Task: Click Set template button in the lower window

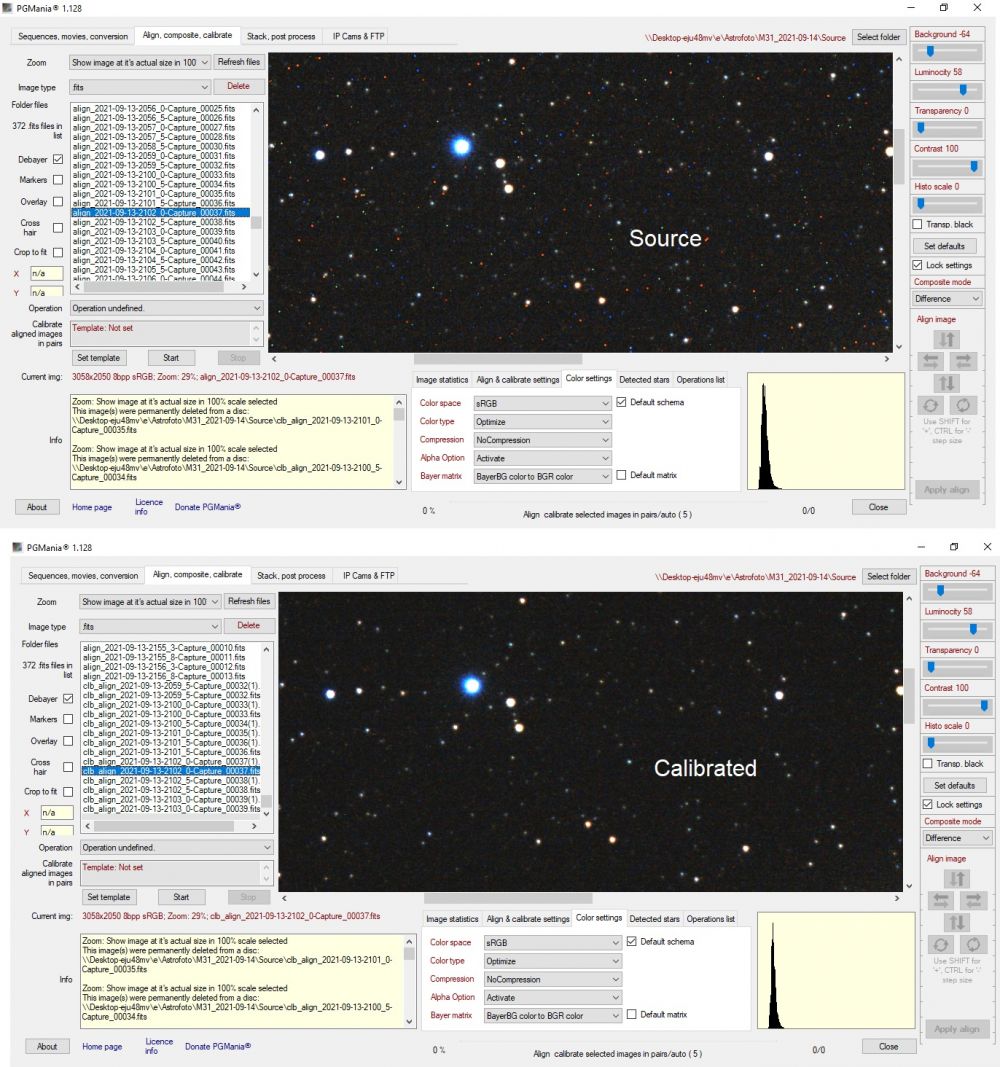Action: coord(108,897)
